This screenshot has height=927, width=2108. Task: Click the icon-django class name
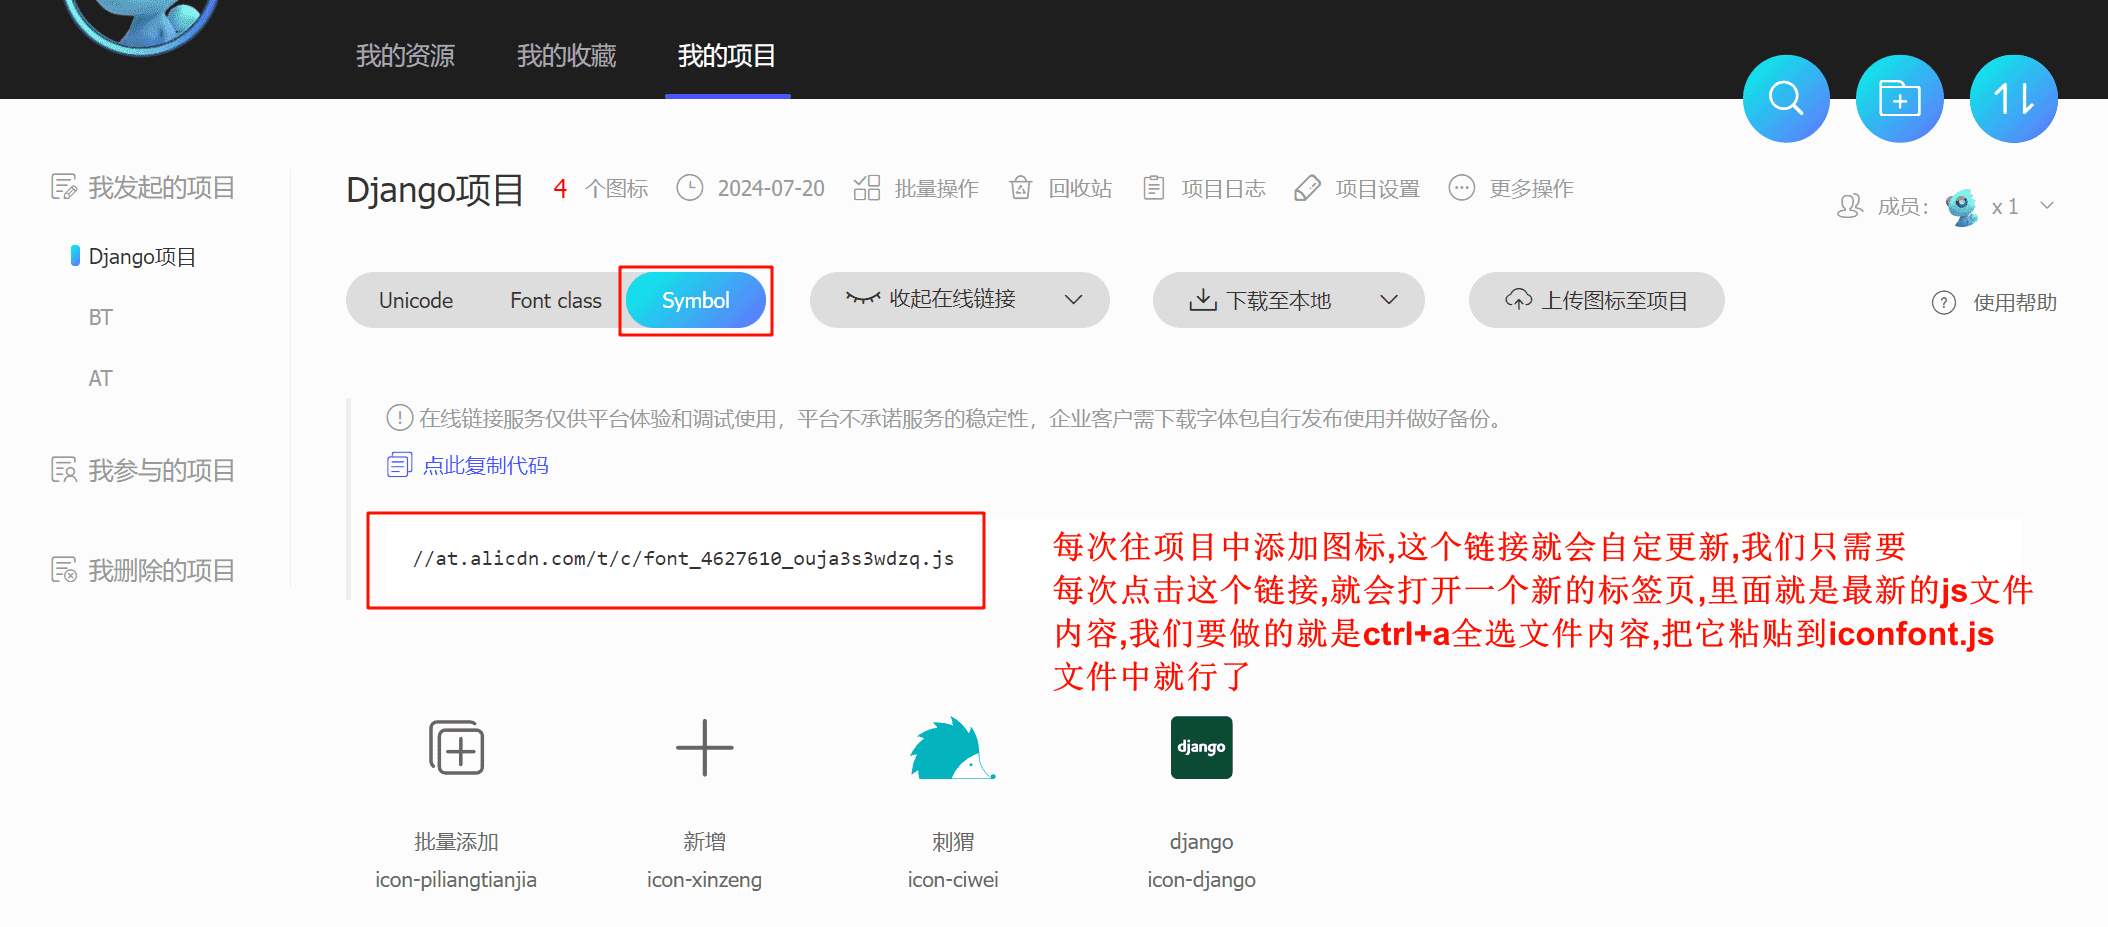point(1201,880)
